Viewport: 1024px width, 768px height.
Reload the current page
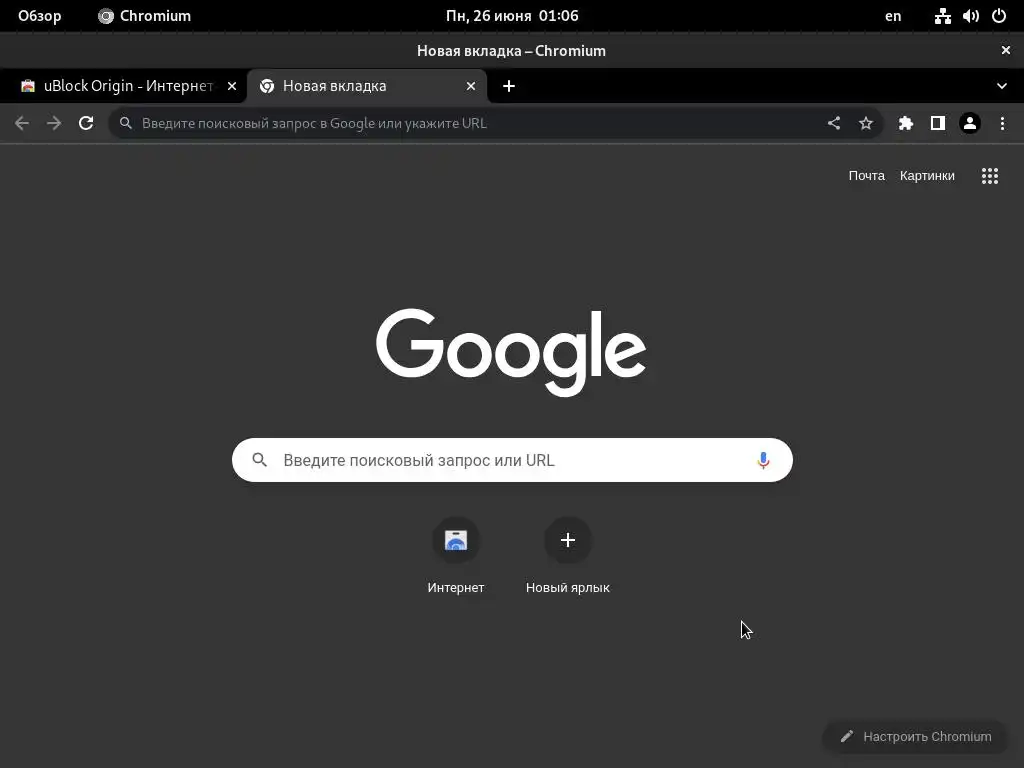click(x=86, y=123)
